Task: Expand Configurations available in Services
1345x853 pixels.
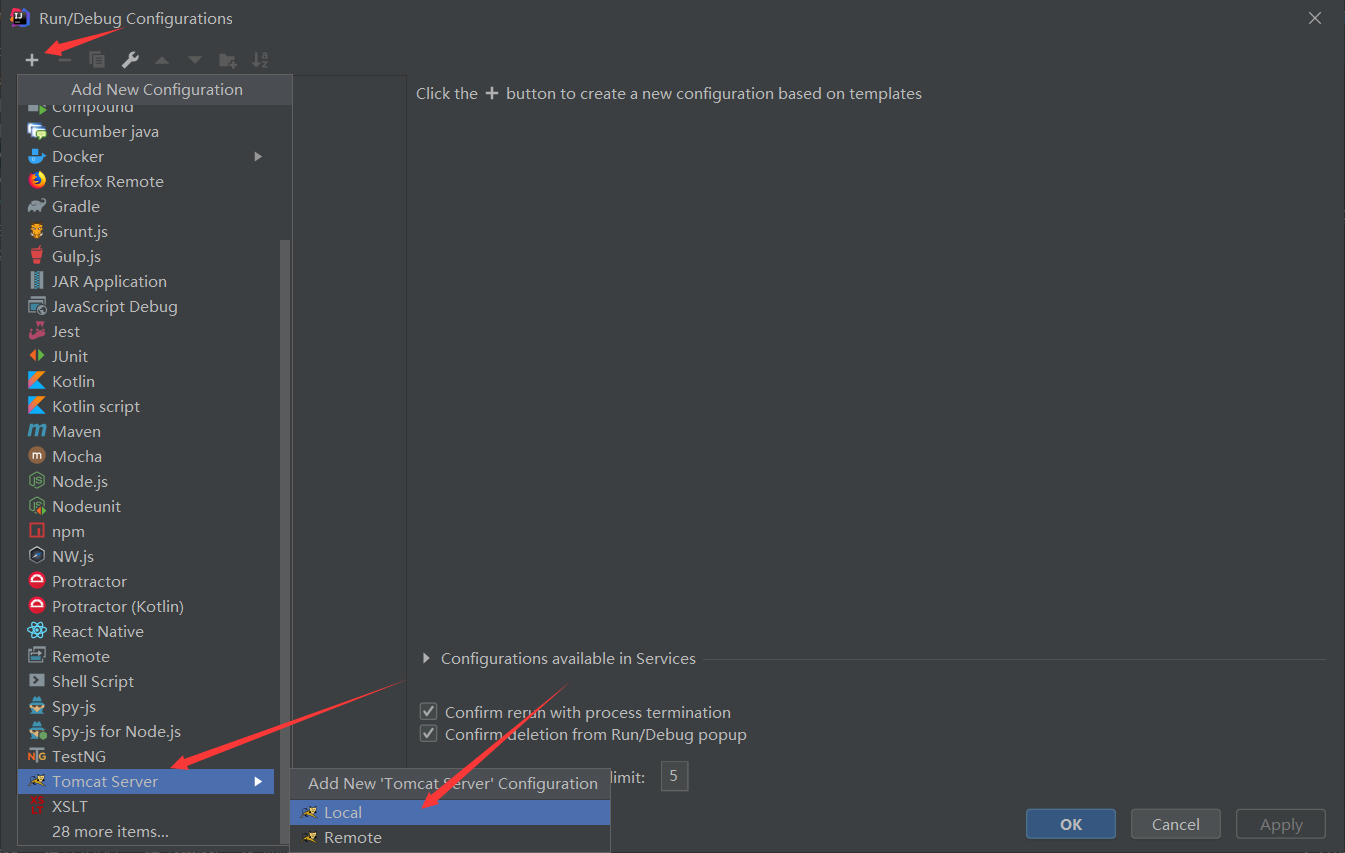Action: pyautogui.click(x=427, y=658)
